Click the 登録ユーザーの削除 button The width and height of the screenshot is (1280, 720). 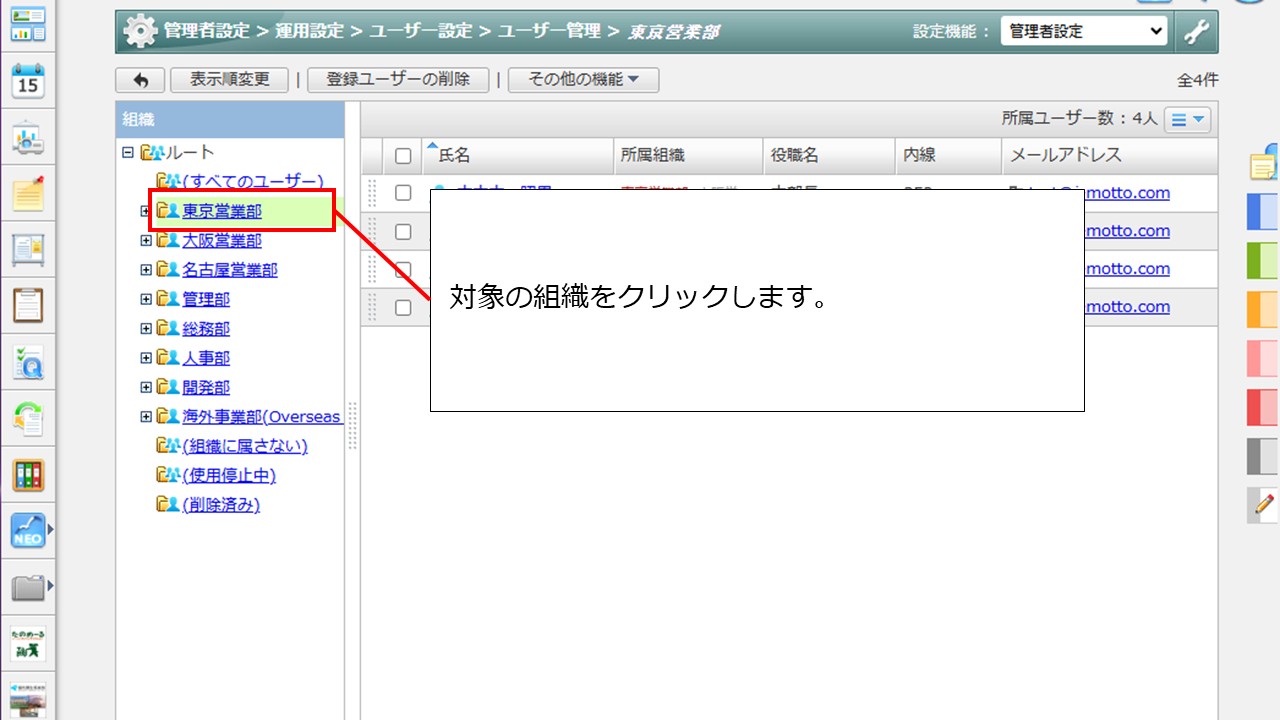pos(398,80)
